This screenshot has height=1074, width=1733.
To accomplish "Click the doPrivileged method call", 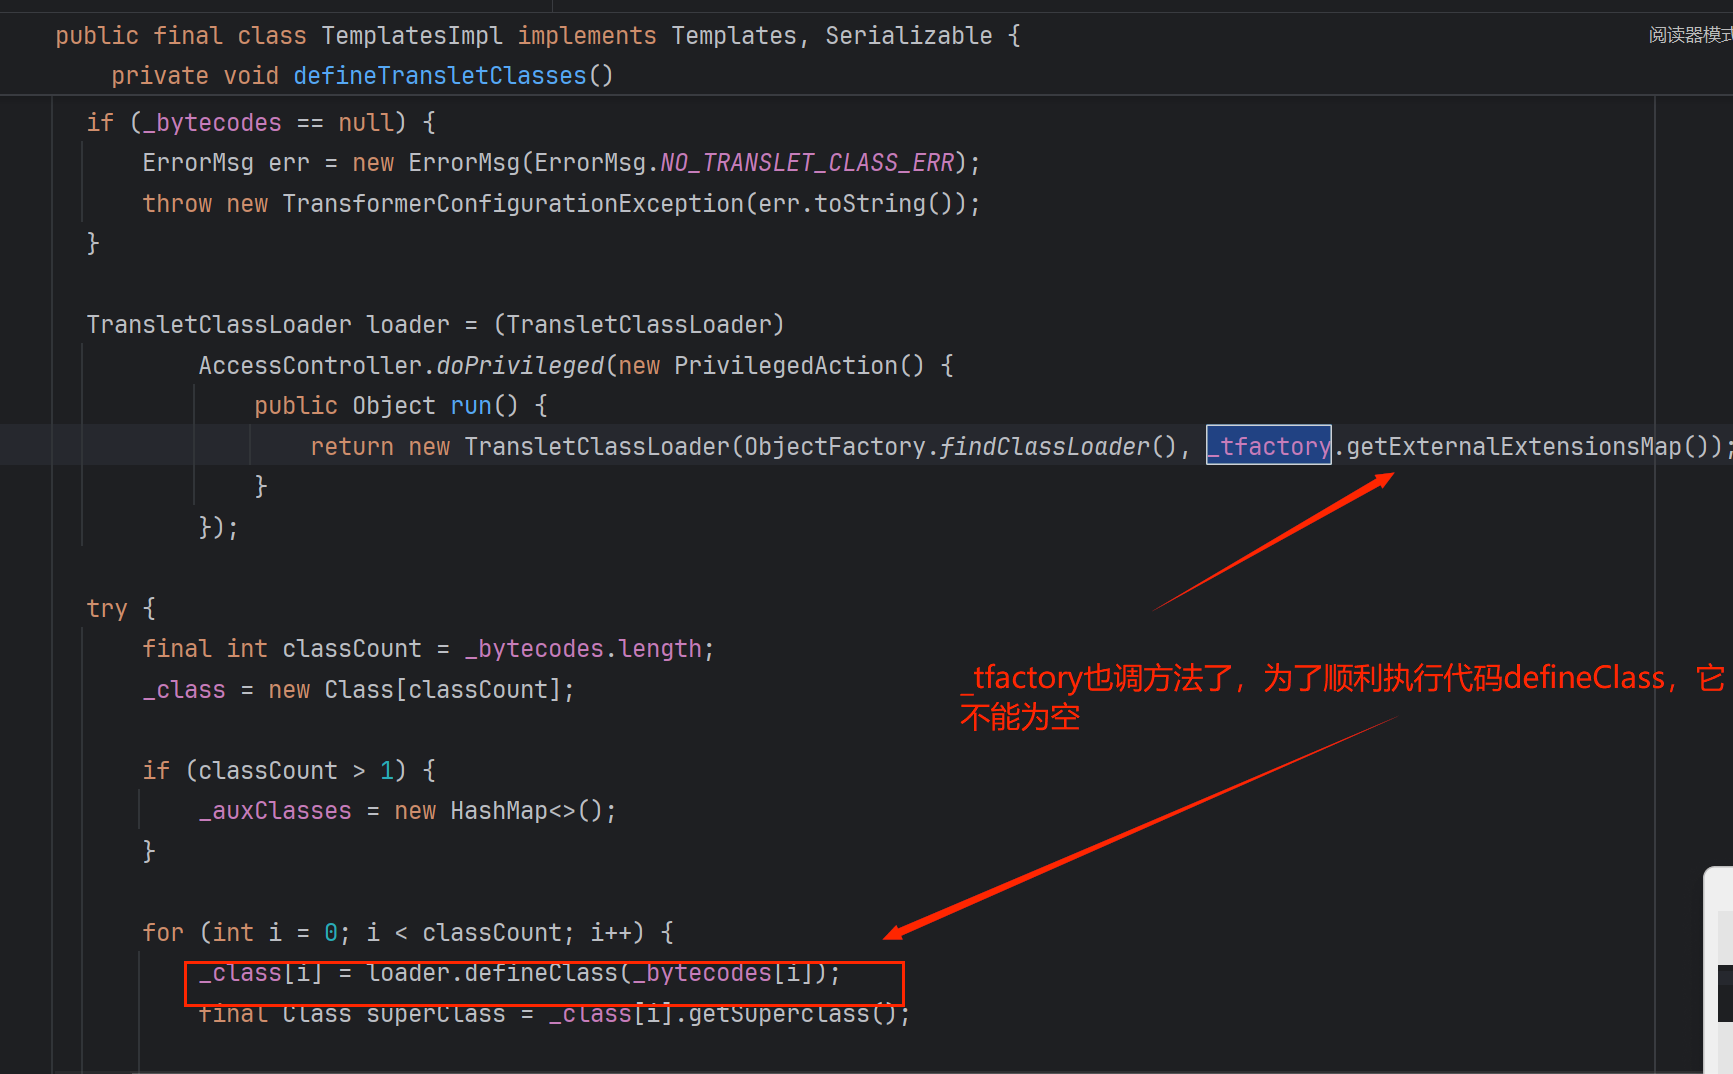I will [x=520, y=366].
